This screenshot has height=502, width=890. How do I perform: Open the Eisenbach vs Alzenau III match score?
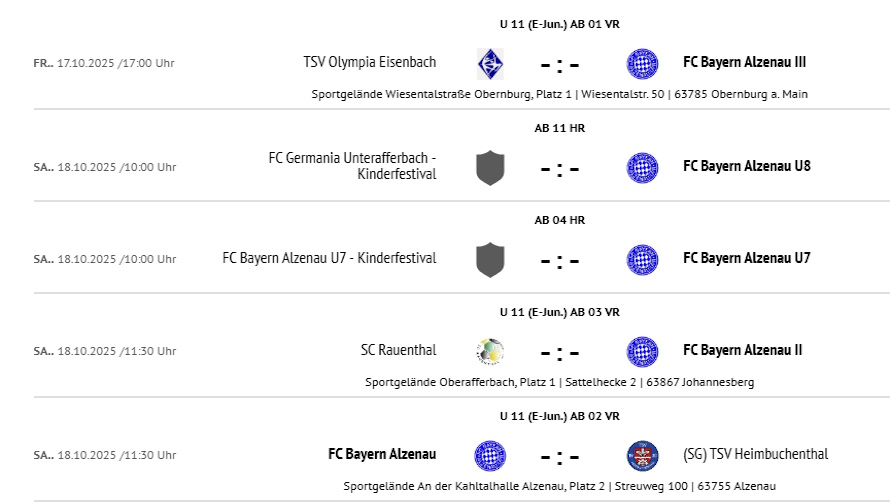[560, 65]
